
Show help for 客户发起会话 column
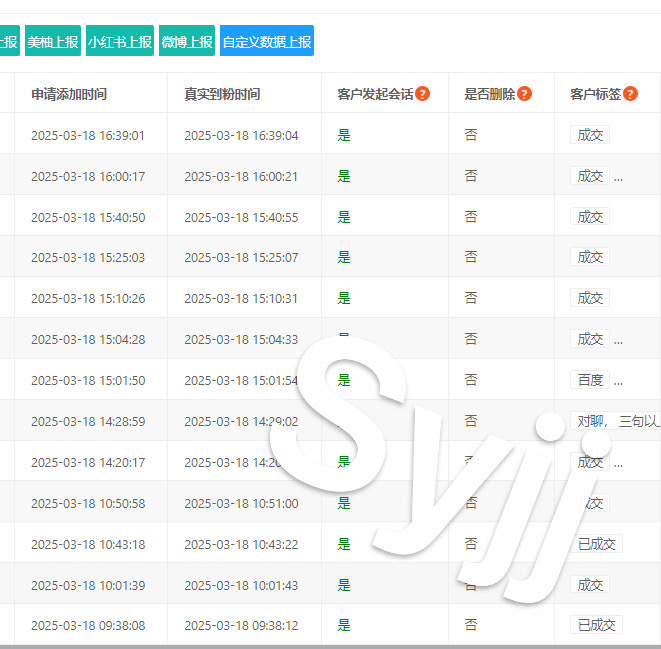[422, 94]
